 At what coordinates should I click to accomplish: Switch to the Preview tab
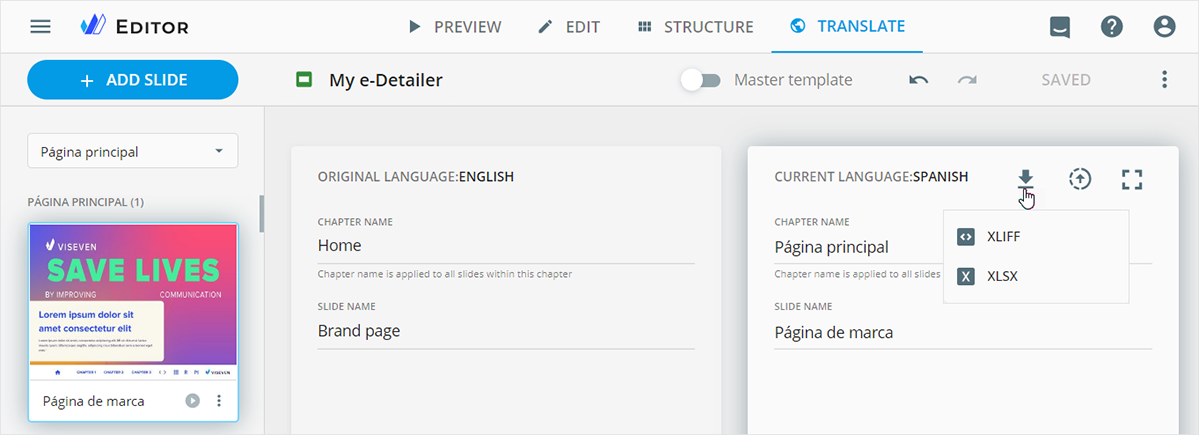click(454, 27)
